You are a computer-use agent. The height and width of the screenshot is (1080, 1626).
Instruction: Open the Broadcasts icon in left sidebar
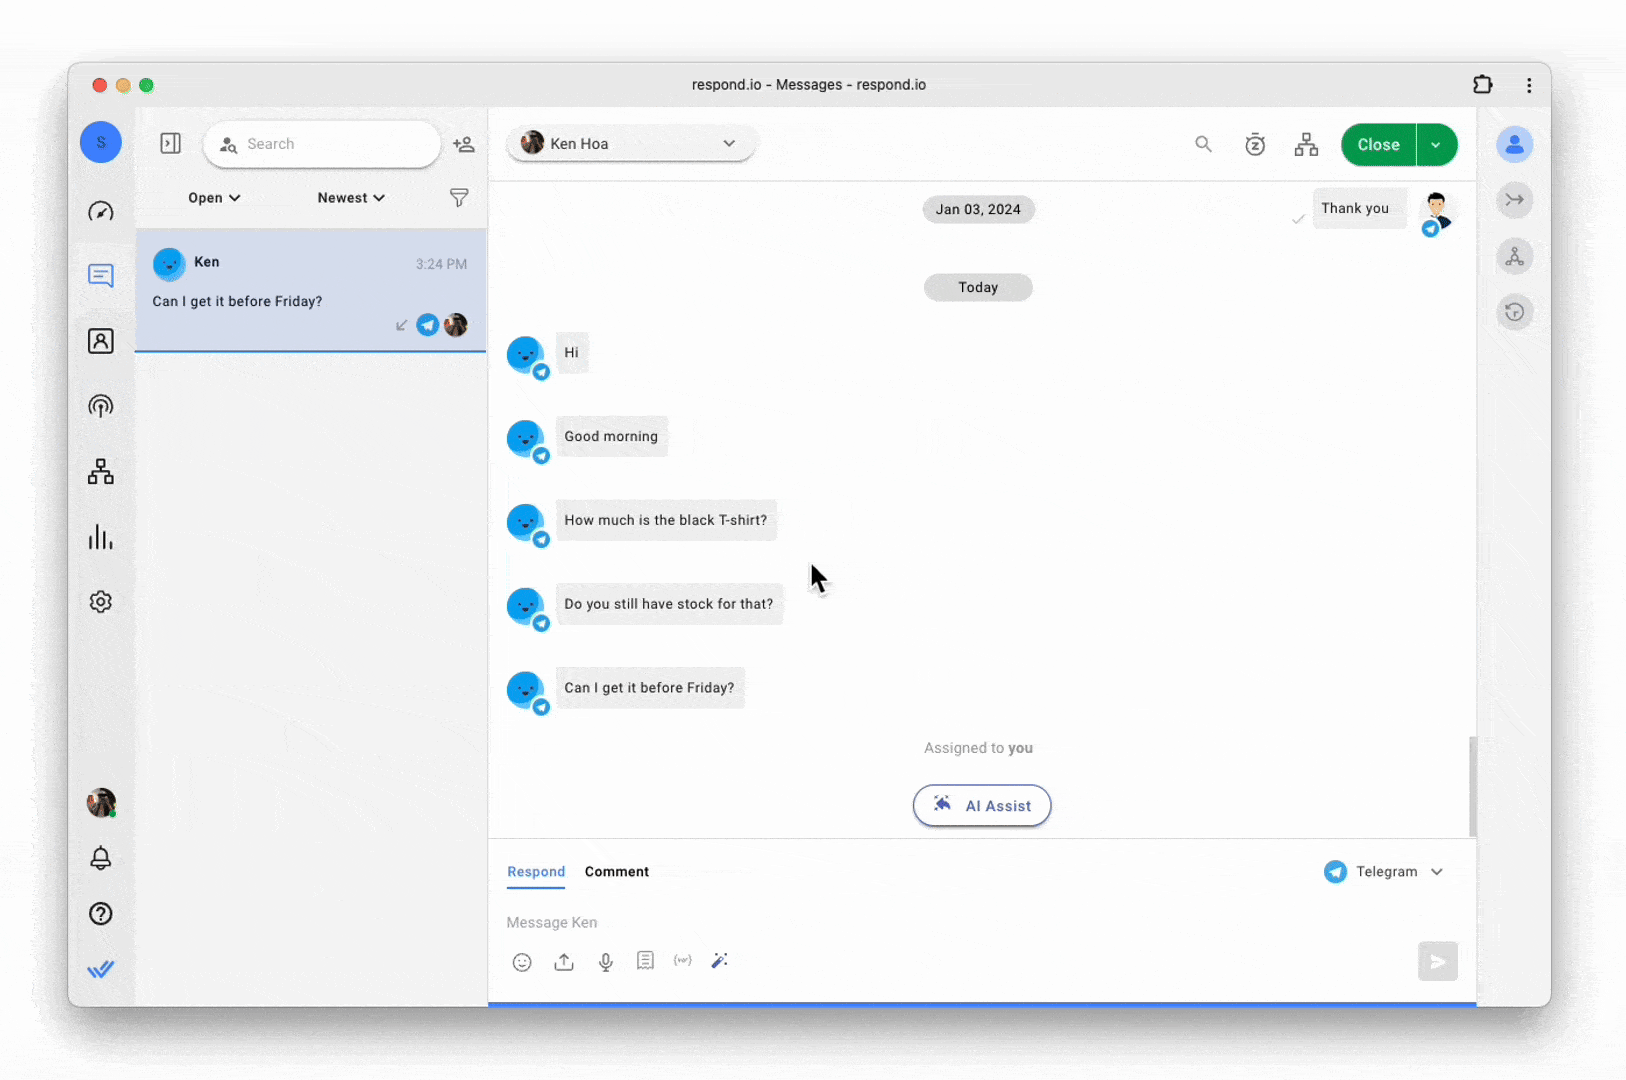coord(101,406)
